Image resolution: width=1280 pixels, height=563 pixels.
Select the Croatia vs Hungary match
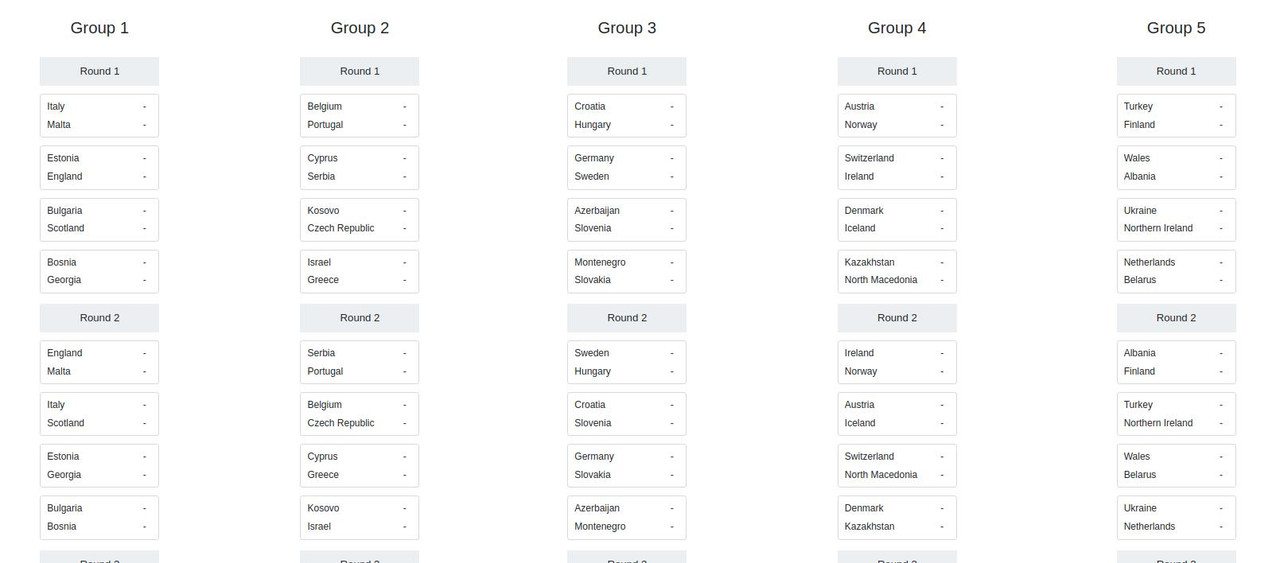tap(626, 115)
